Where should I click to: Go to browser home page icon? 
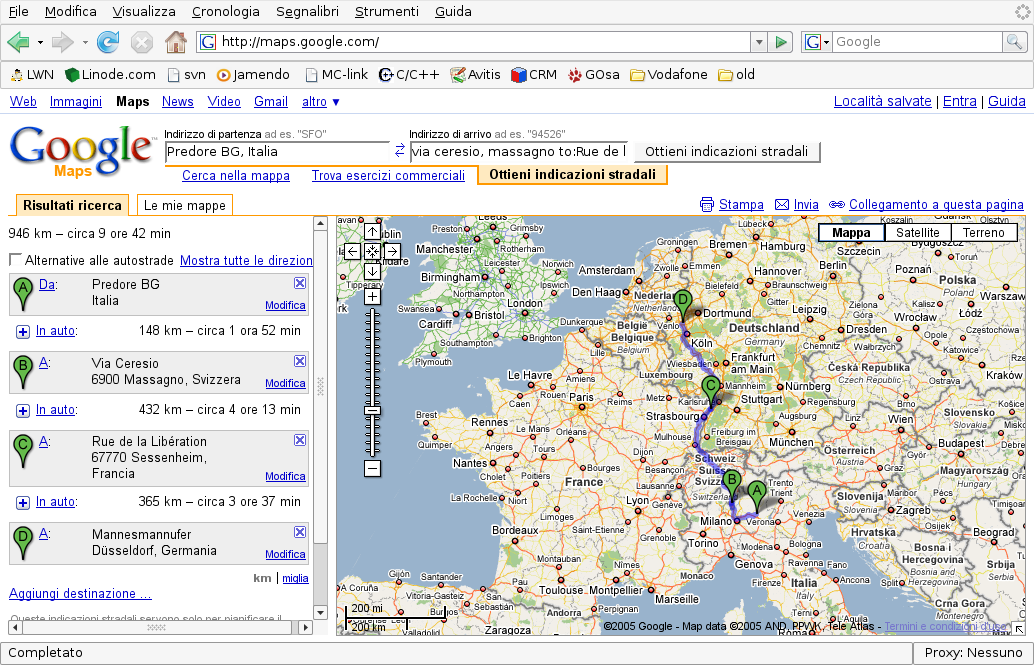point(175,42)
